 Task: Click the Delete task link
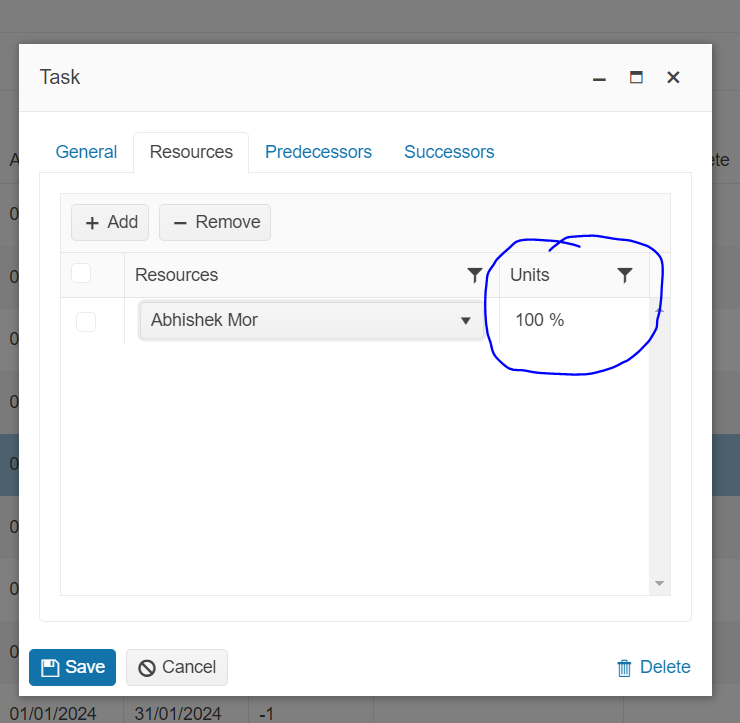coord(665,668)
